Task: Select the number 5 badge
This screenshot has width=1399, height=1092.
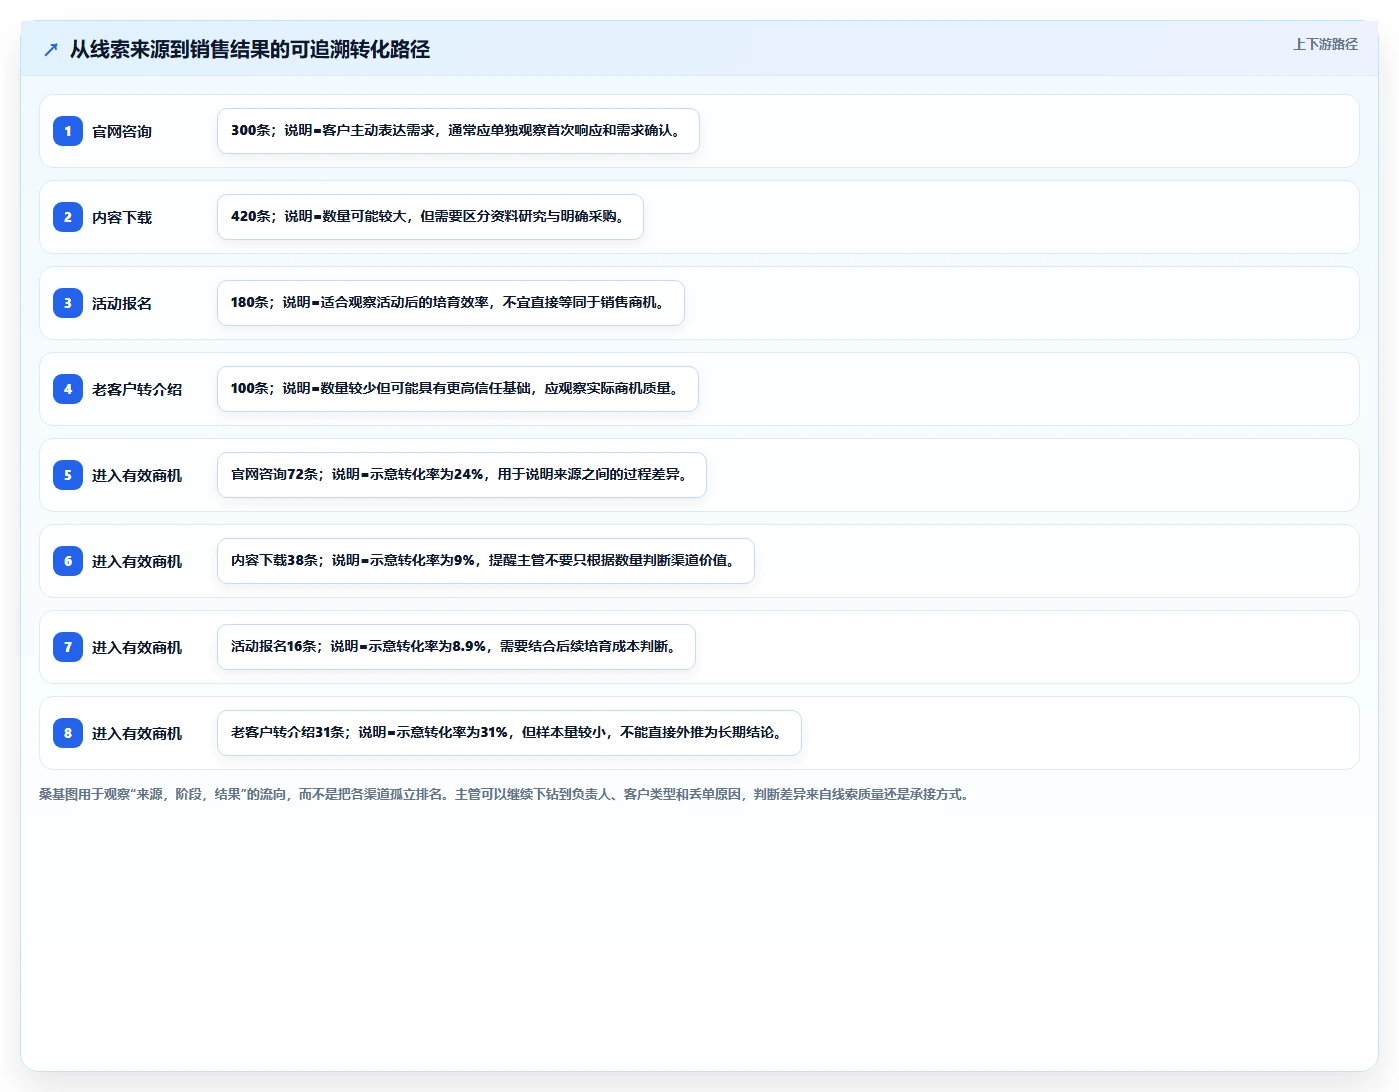Action: [68, 475]
